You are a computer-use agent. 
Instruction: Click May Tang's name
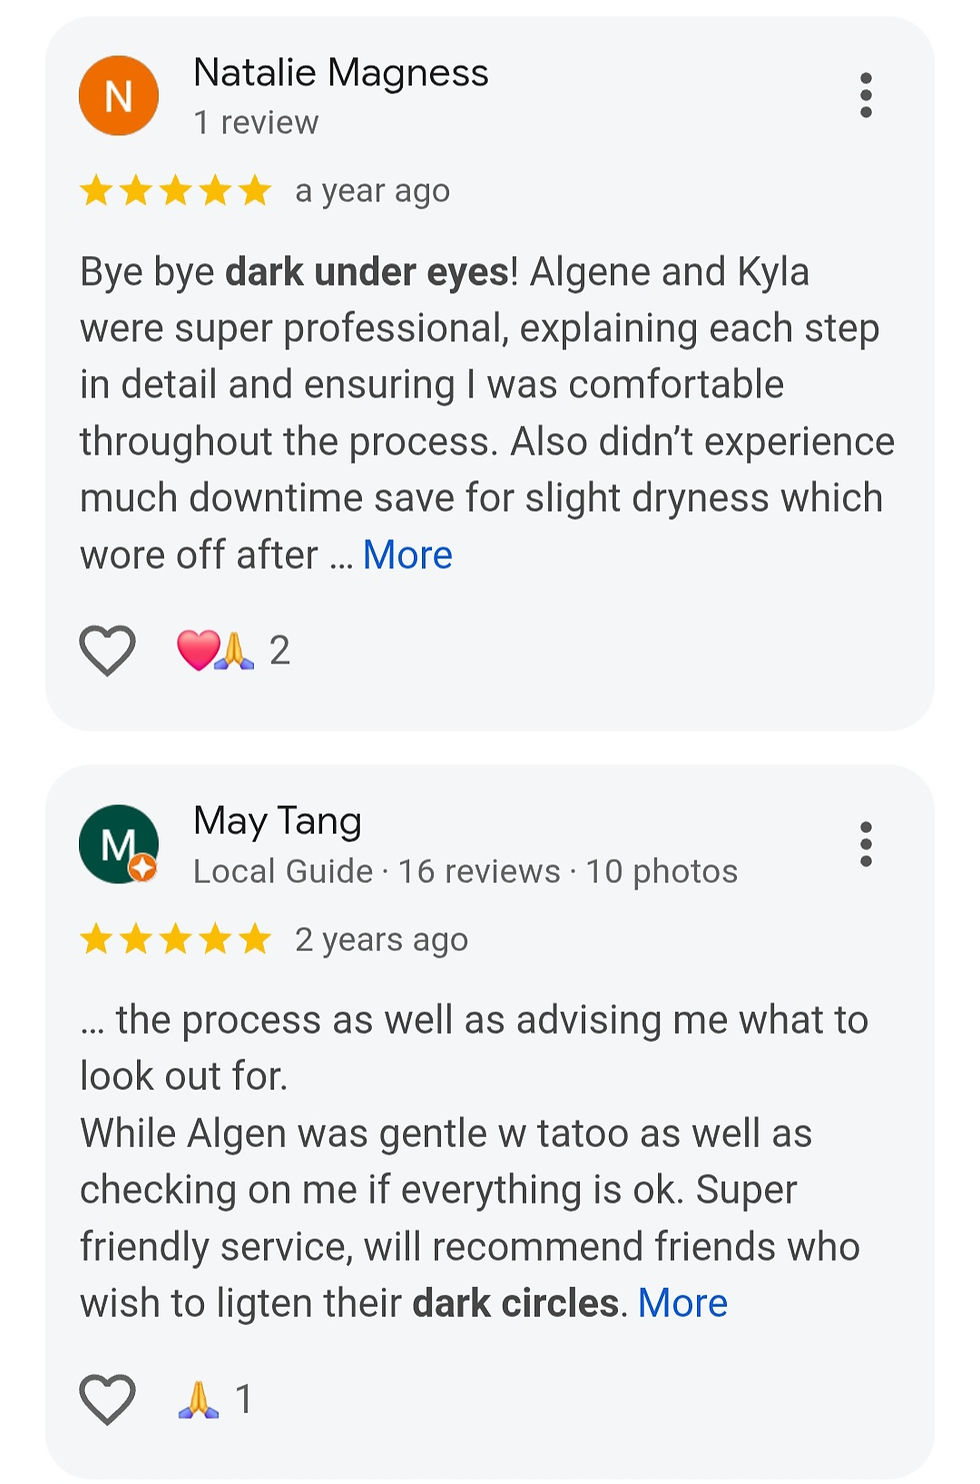277,820
